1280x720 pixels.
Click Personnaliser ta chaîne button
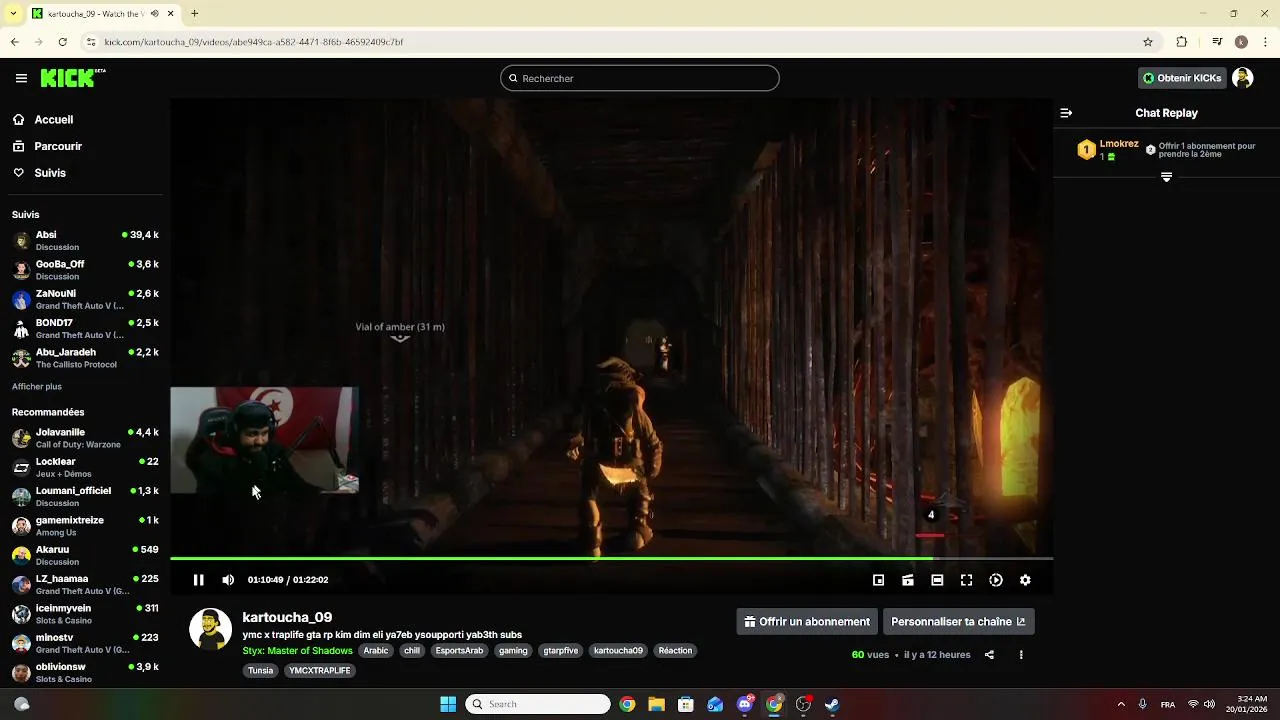point(958,621)
